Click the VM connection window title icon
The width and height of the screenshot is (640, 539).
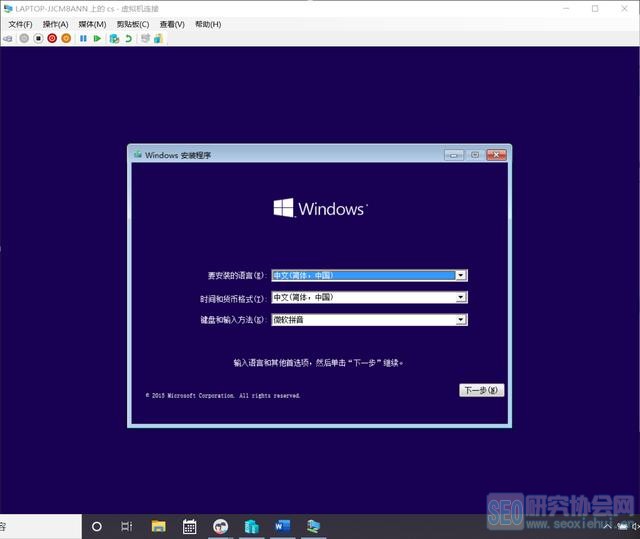[x=8, y=9]
